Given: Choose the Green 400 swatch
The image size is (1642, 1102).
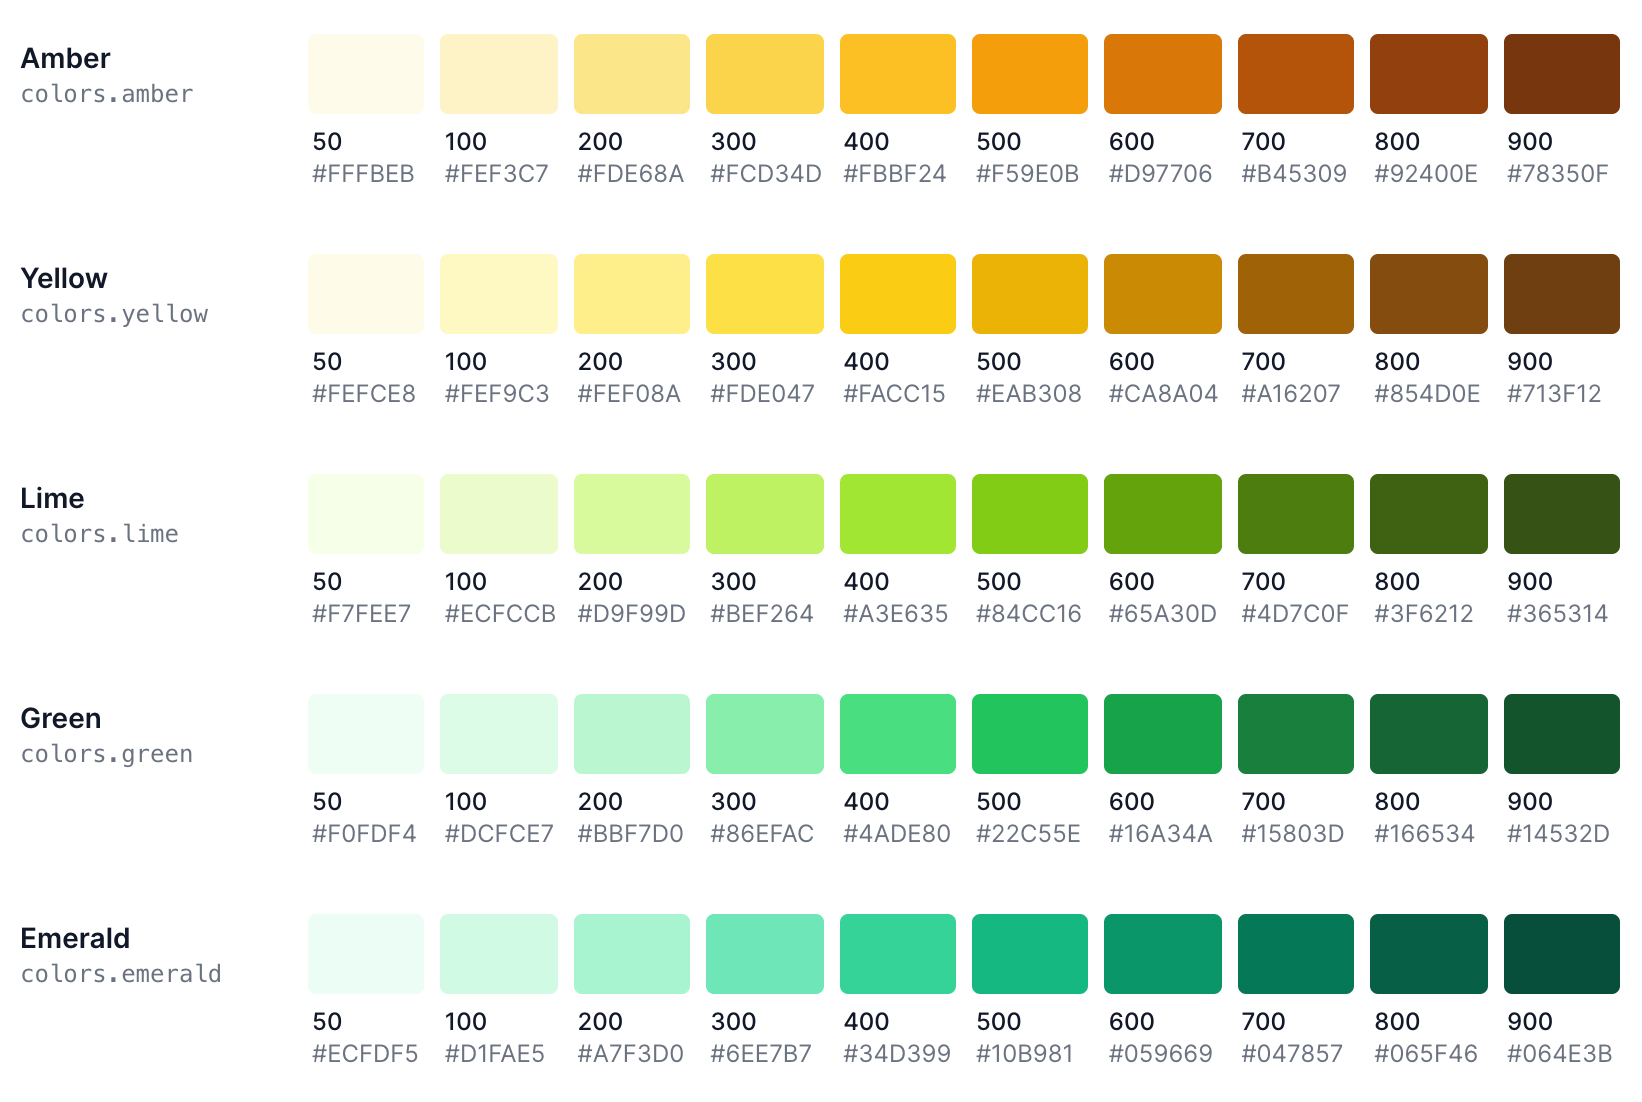Looking at the screenshot, I should [x=898, y=734].
